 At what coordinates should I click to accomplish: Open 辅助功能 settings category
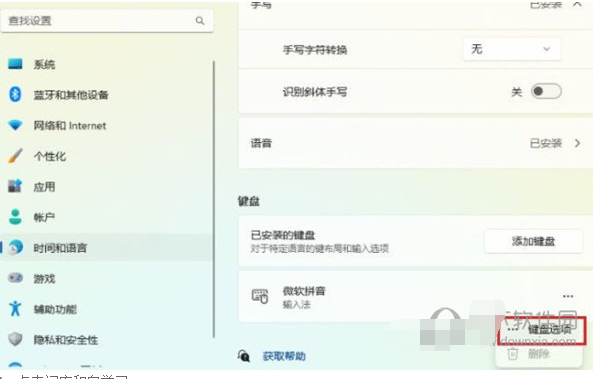tap(55, 309)
